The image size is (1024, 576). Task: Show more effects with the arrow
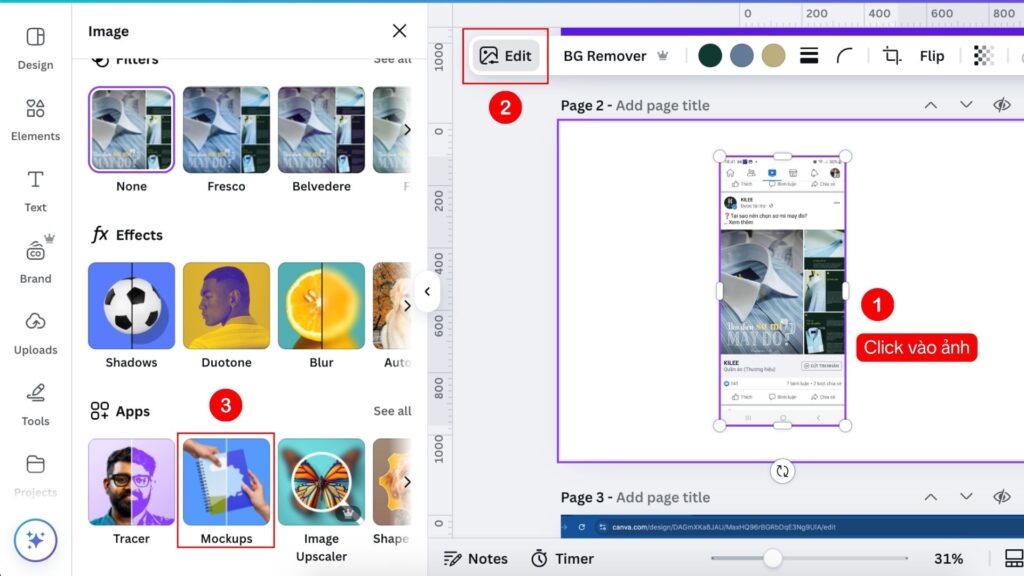(x=407, y=306)
